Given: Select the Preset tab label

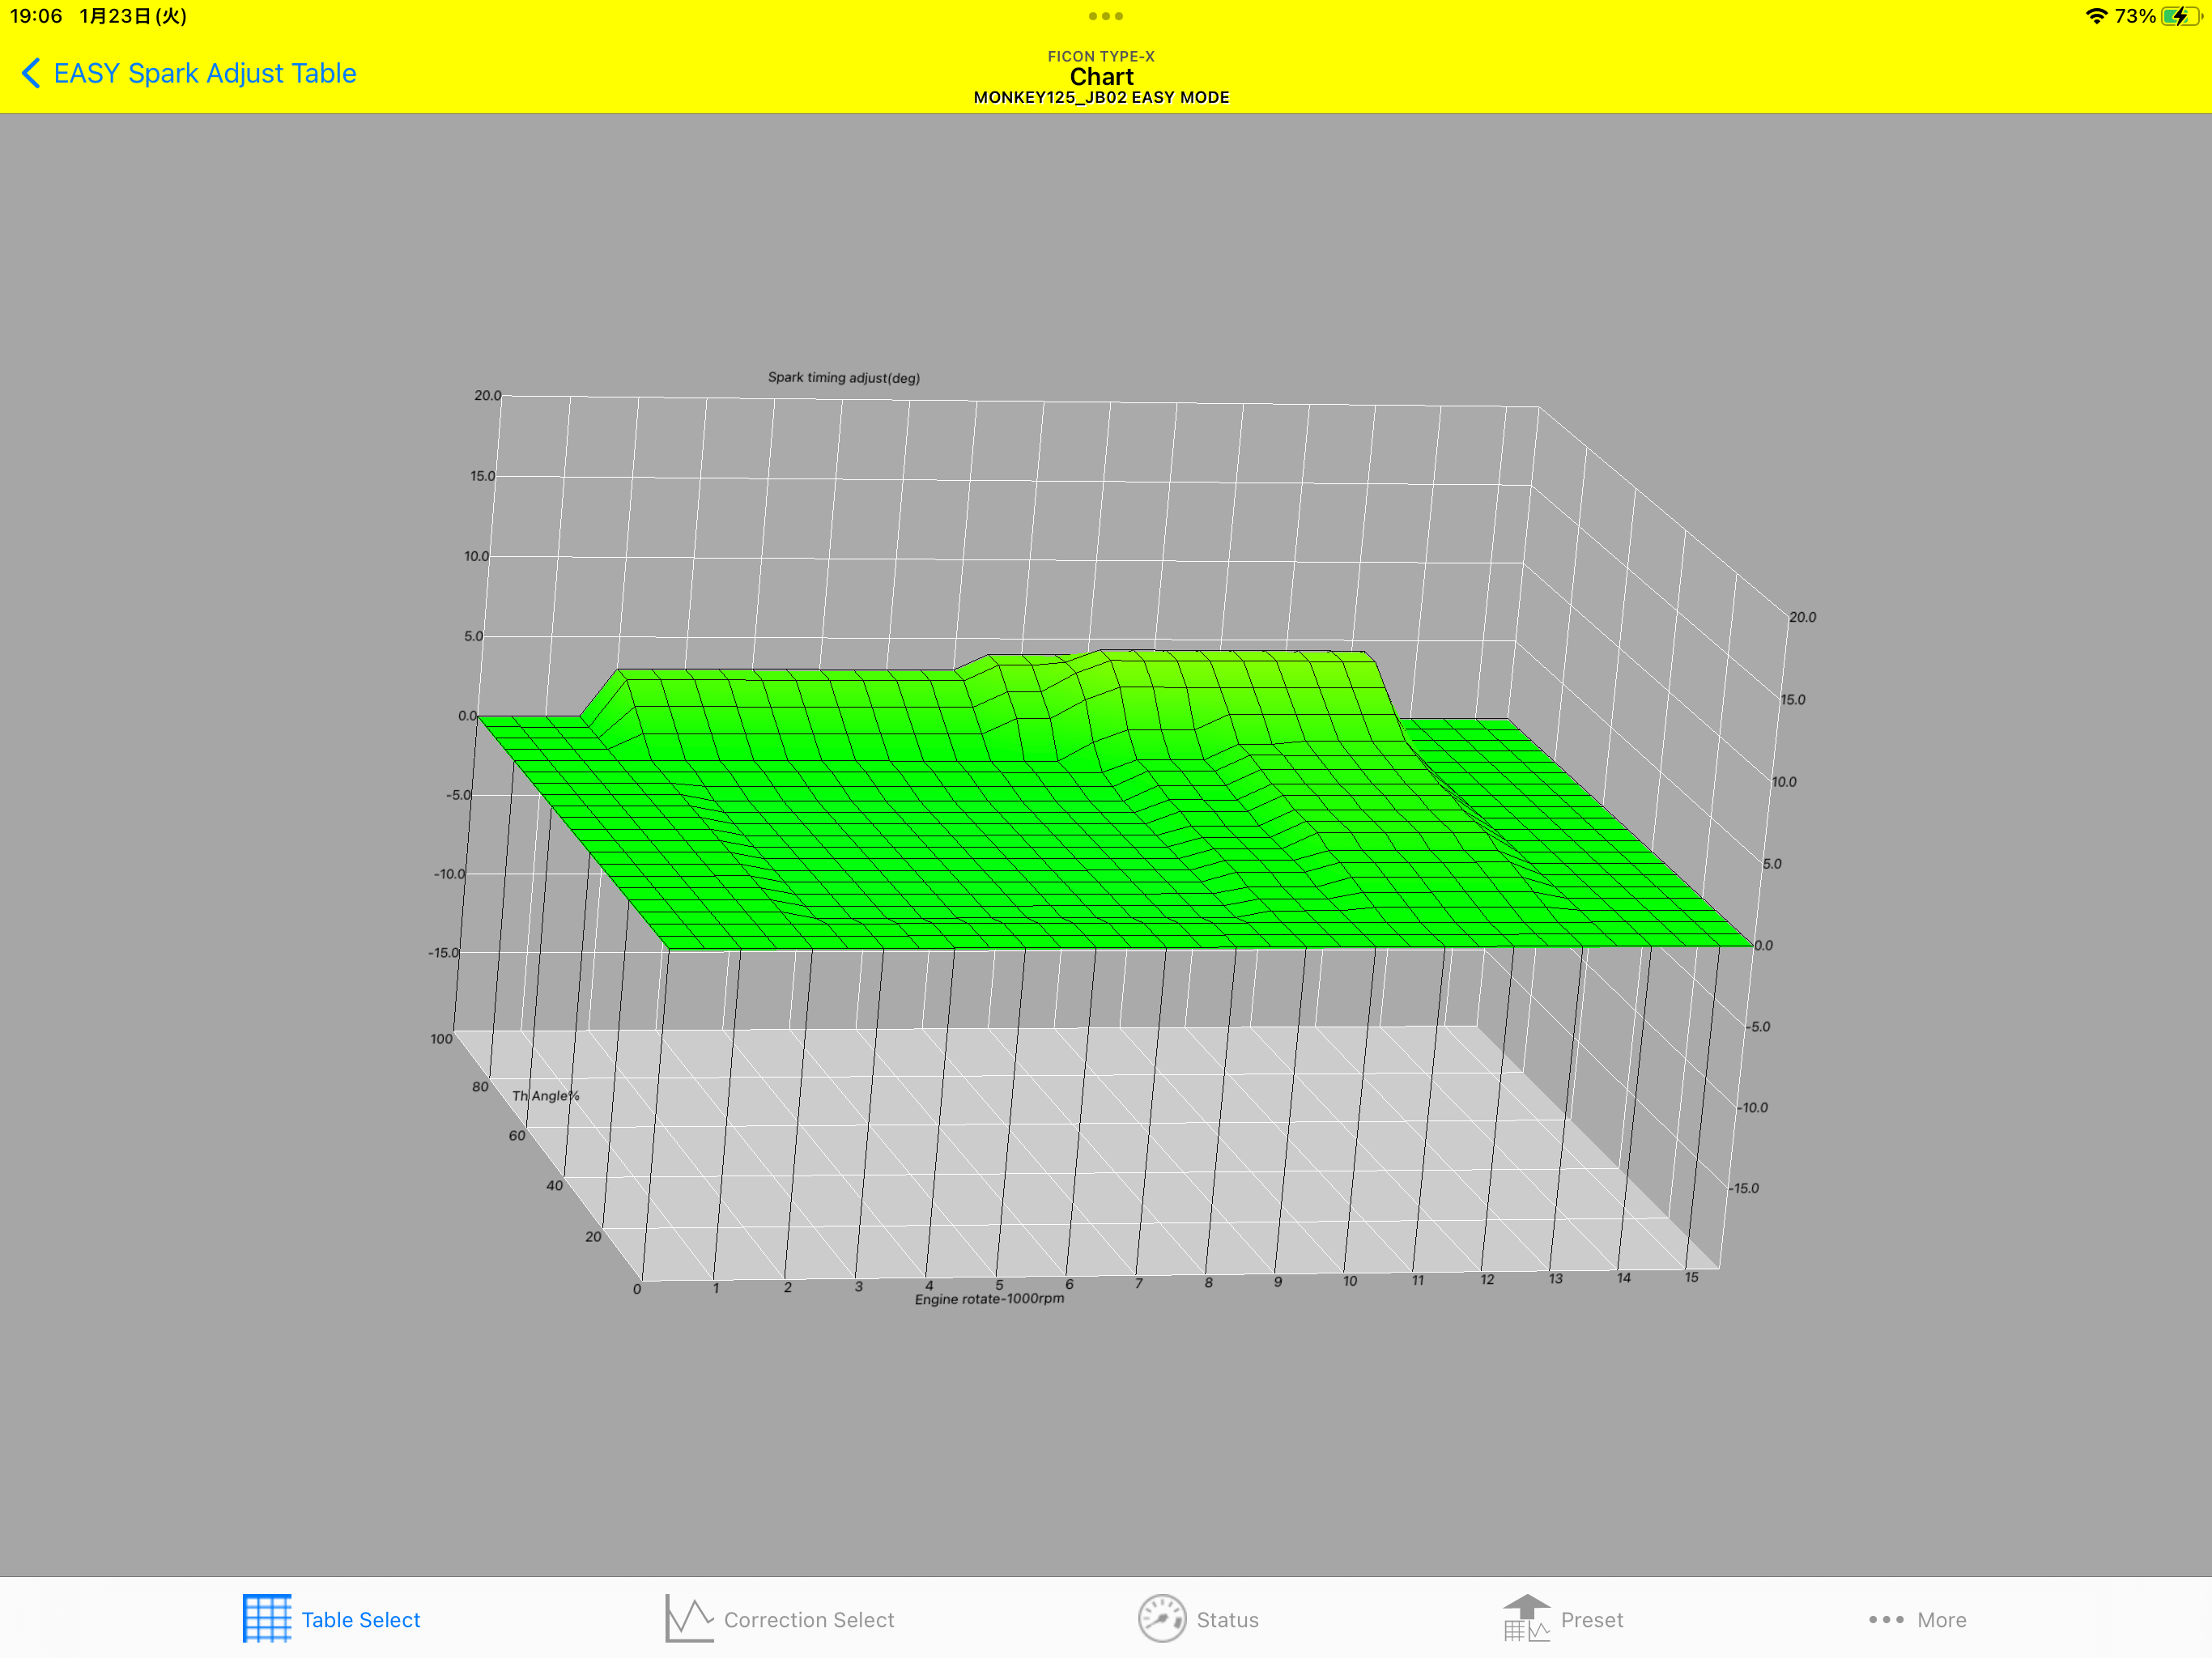Looking at the screenshot, I should tap(1591, 1620).
